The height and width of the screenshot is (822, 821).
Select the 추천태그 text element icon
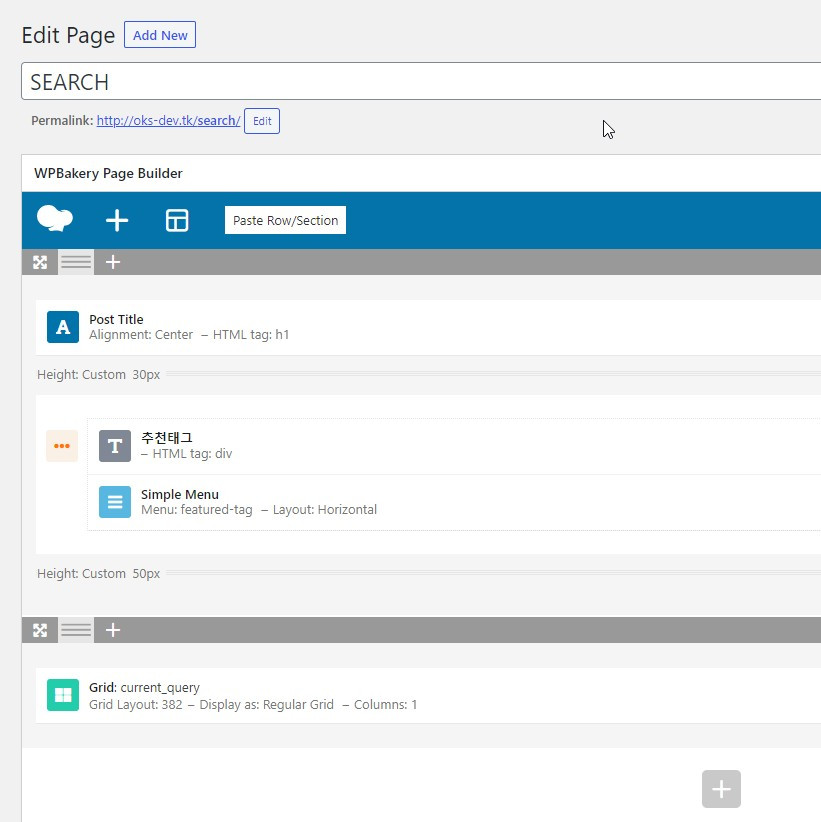(115, 446)
